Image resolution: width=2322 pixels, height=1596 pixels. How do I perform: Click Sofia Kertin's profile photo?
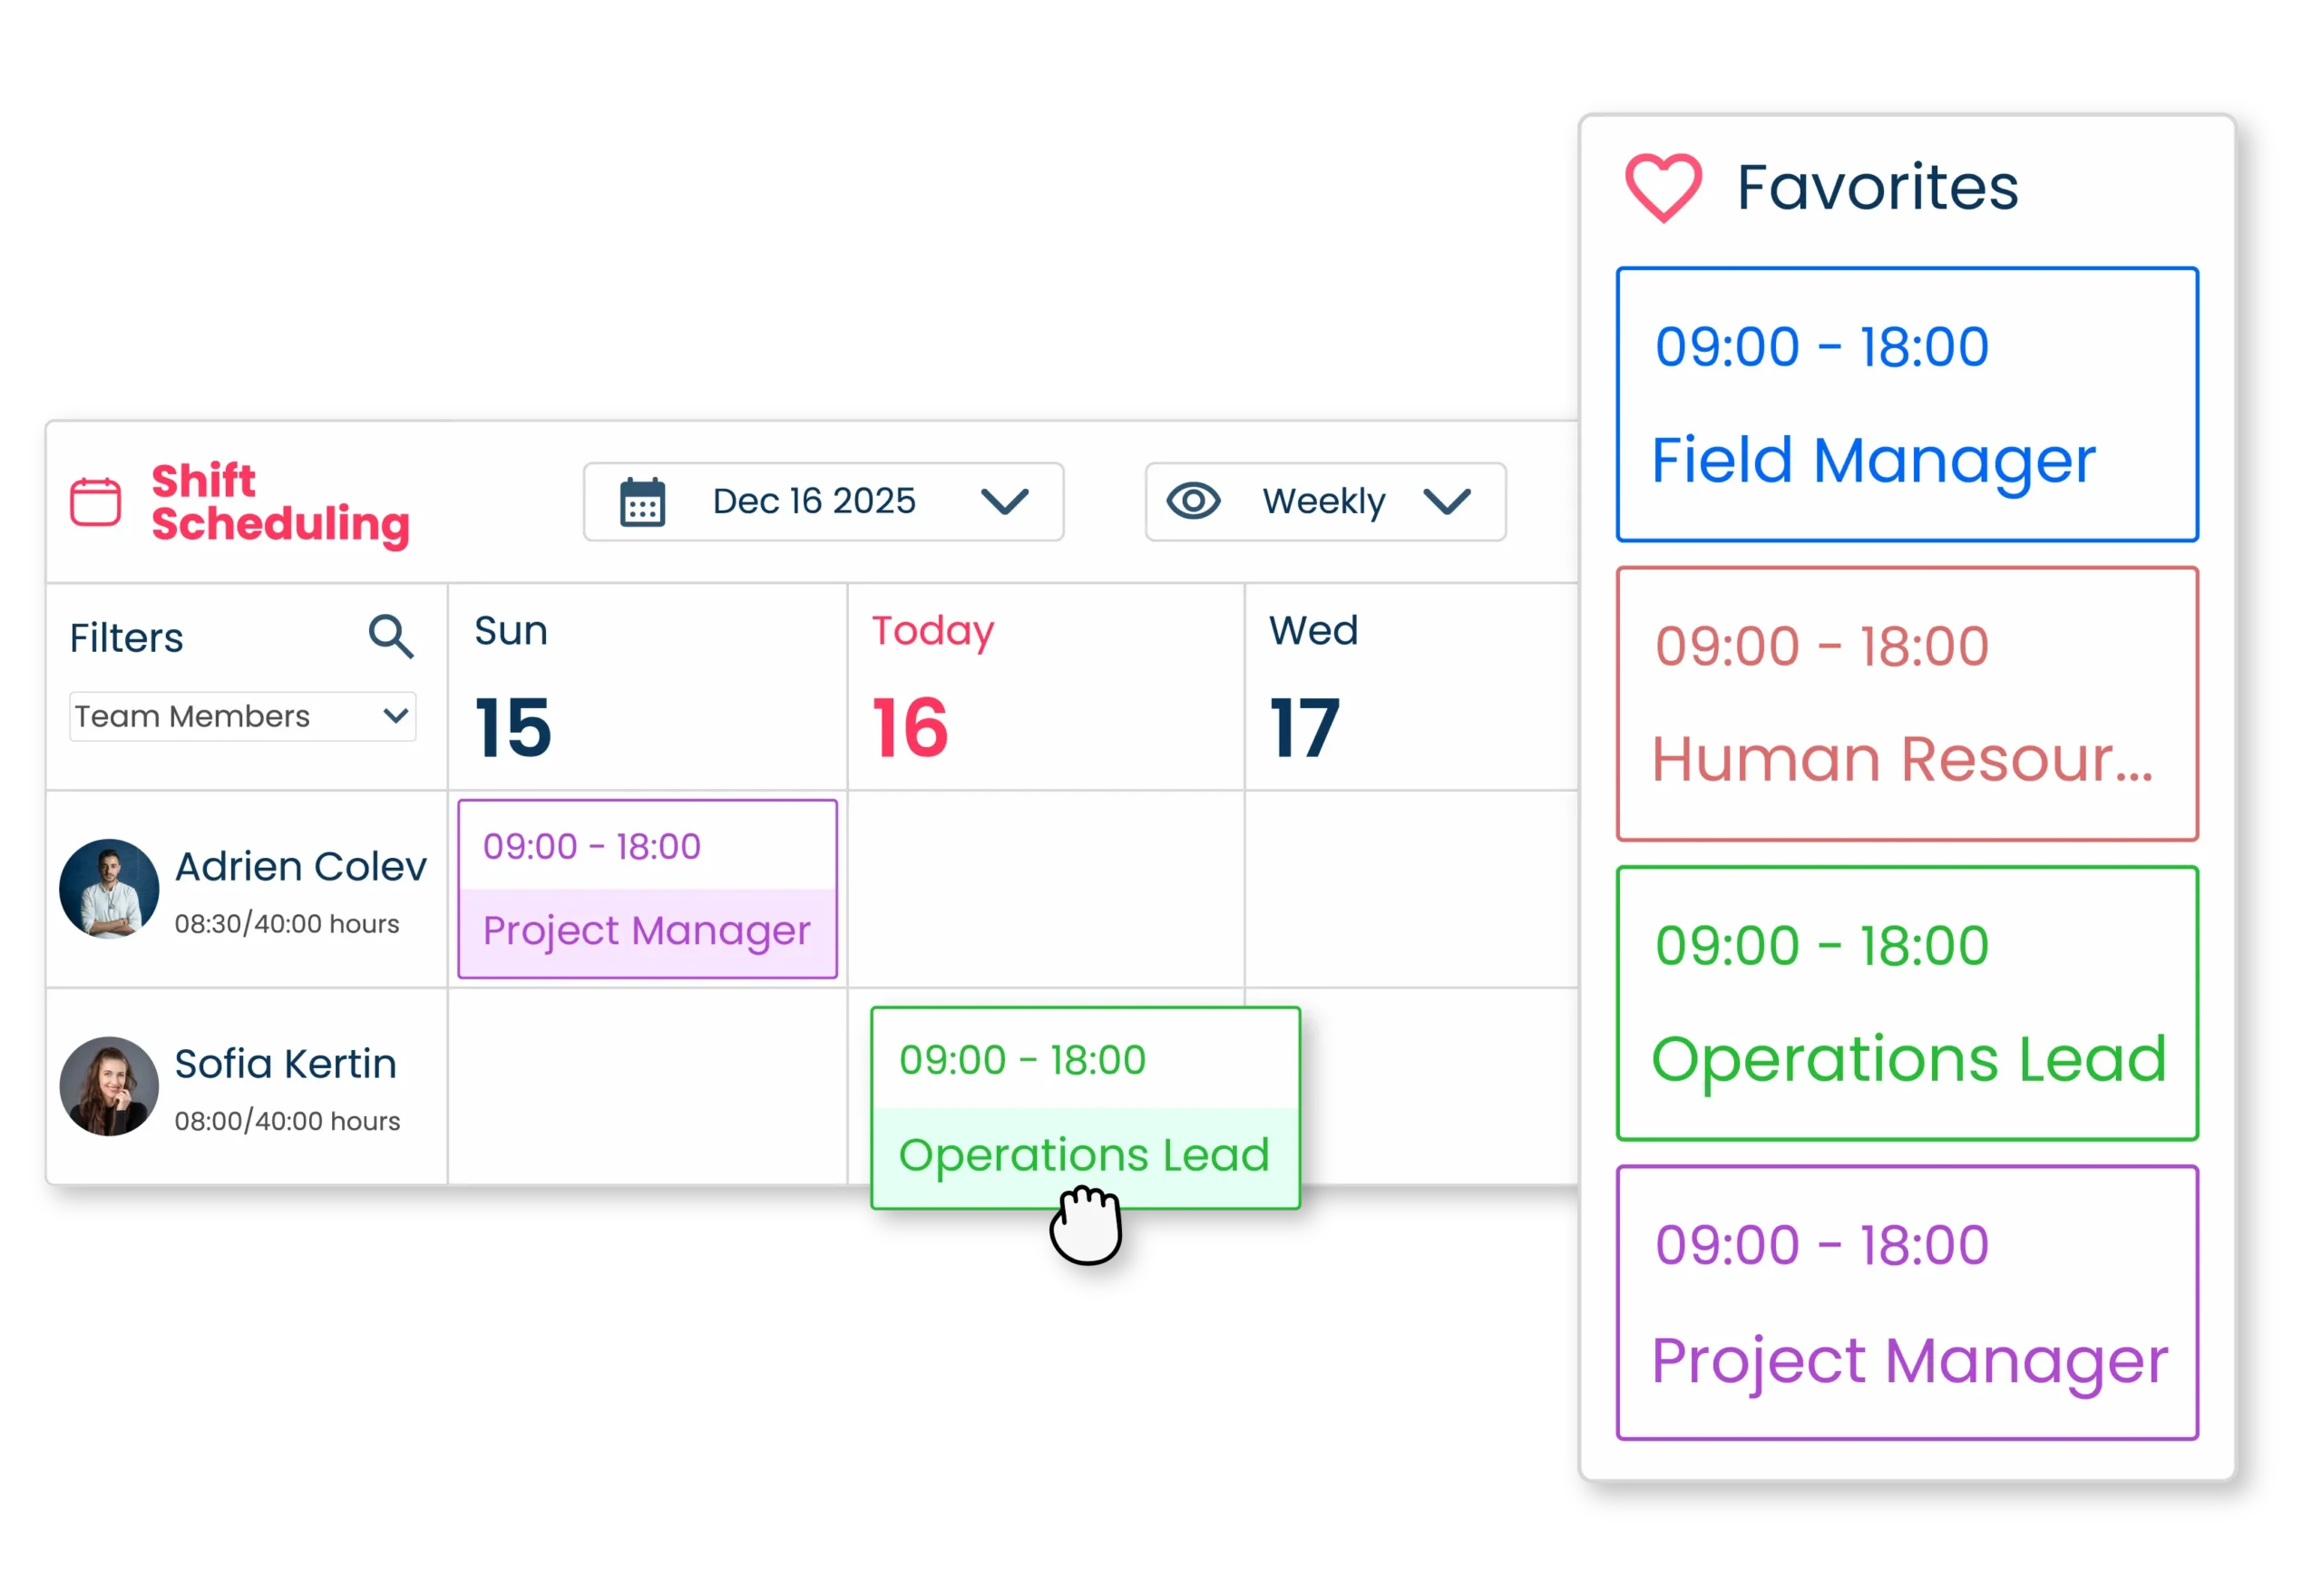[109, 1086]
